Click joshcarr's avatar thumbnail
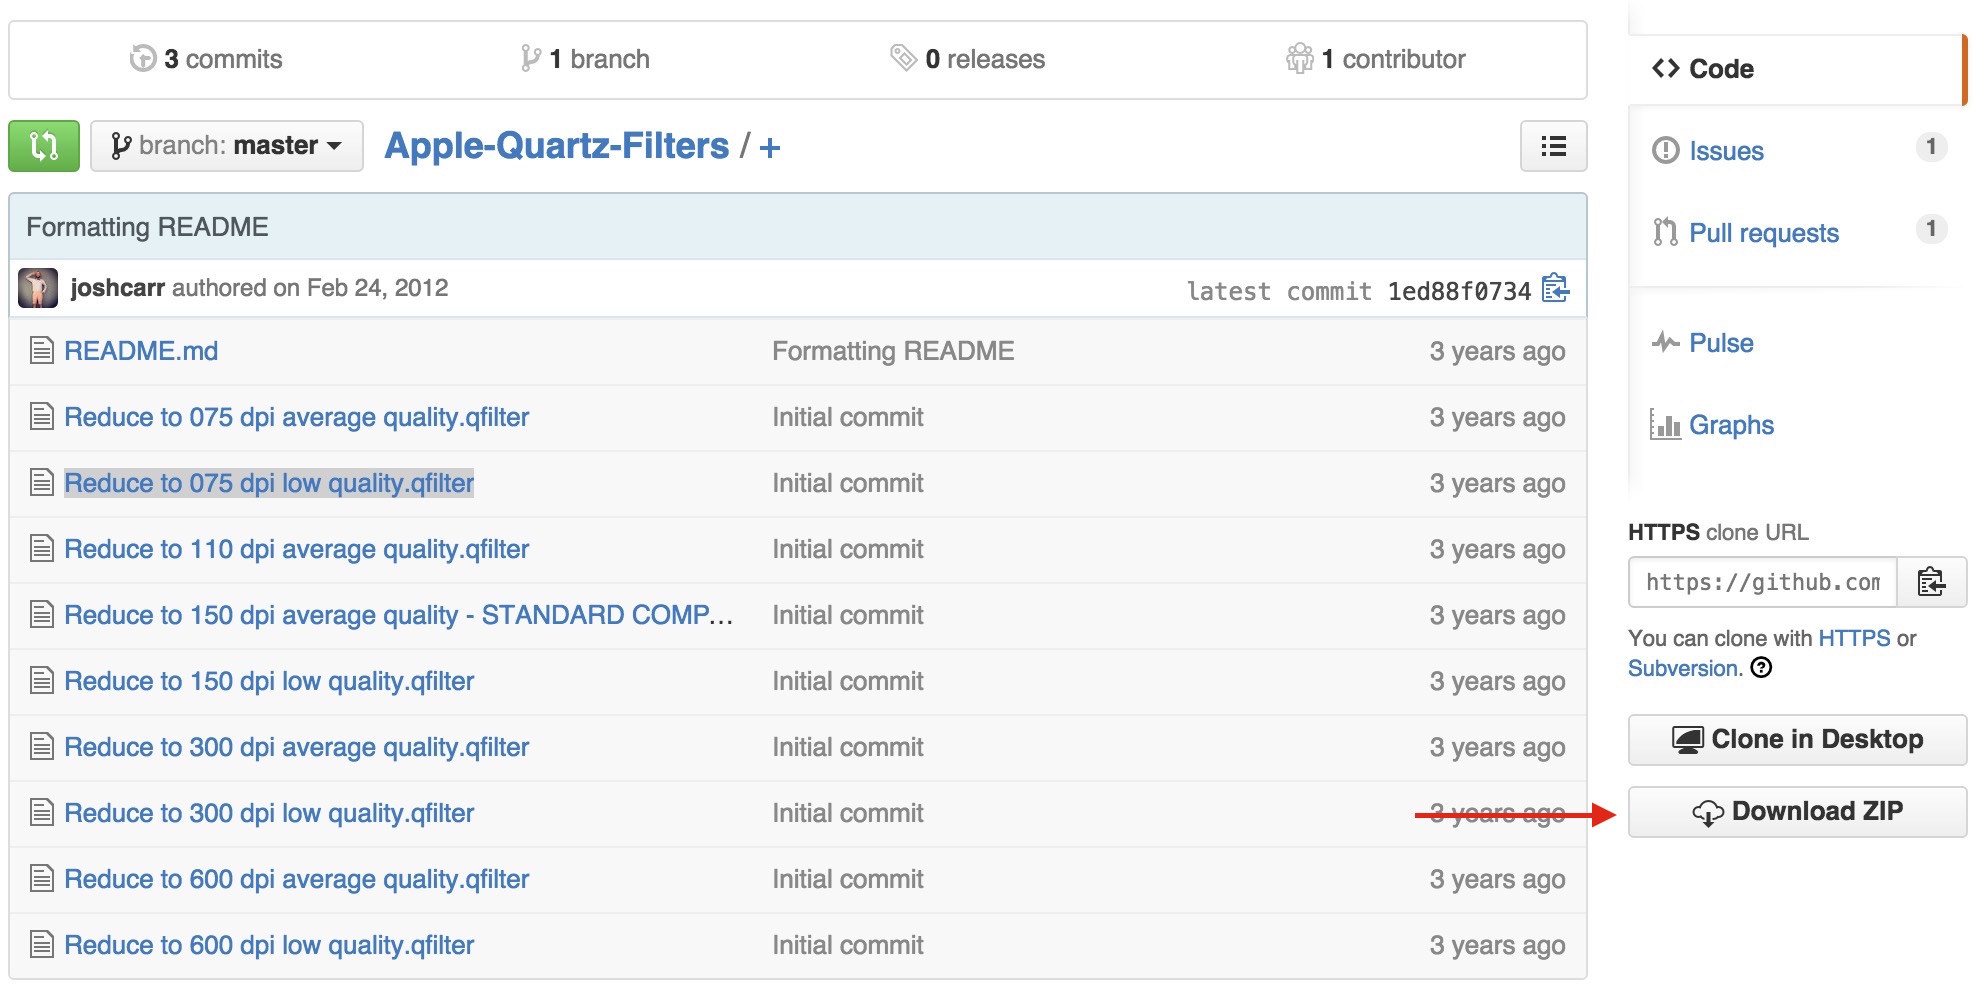 pos(38,289)
